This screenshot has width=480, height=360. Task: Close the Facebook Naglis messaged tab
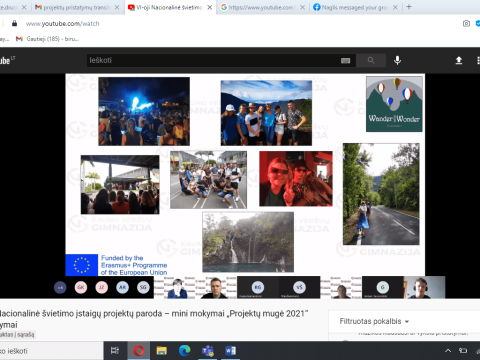click(x=395, y=7)
